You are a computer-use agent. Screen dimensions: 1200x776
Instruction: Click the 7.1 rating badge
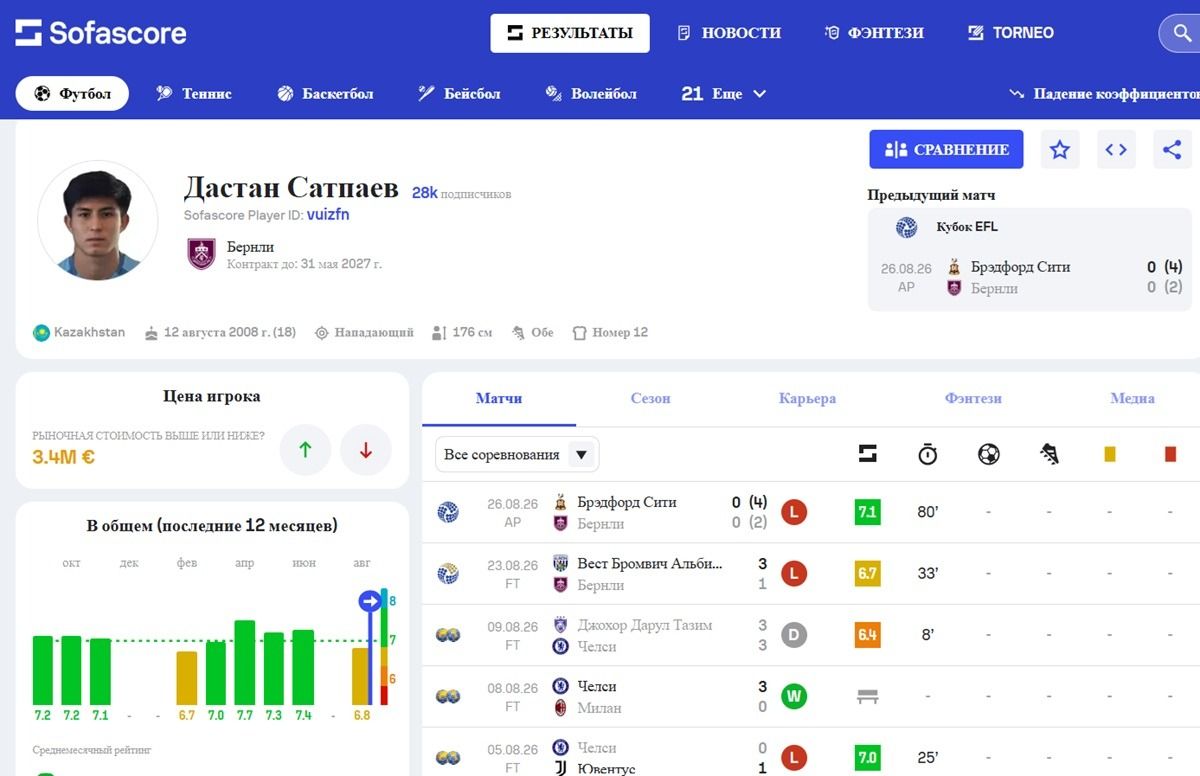(x=867, y=512)
